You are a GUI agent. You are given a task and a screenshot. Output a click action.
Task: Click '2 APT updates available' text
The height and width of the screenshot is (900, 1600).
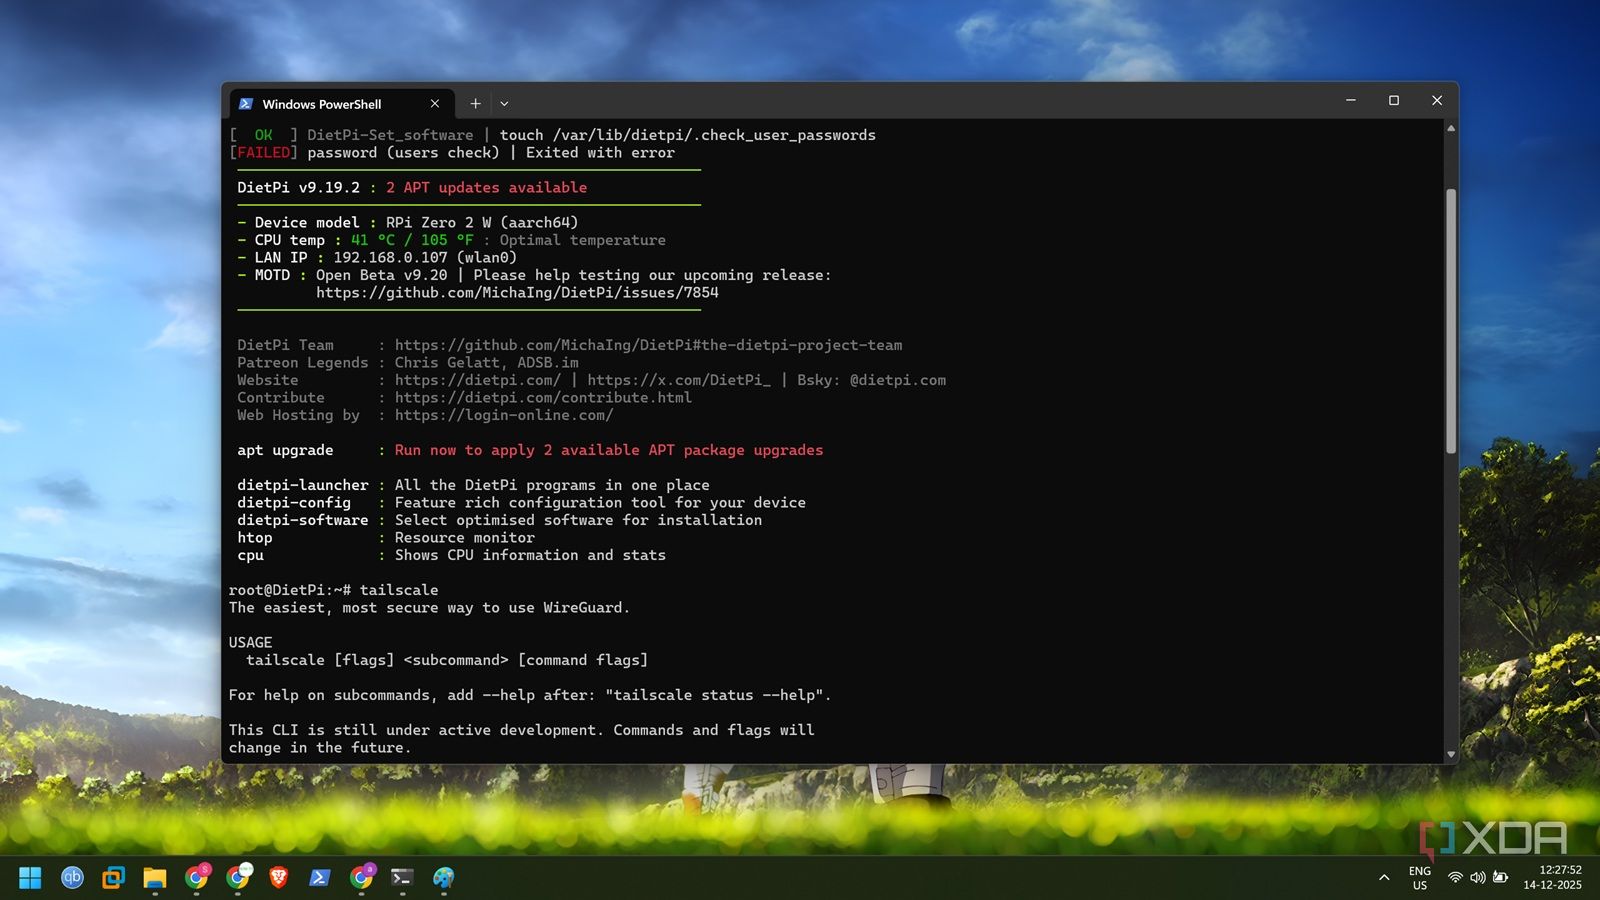(x=487, y=188)
